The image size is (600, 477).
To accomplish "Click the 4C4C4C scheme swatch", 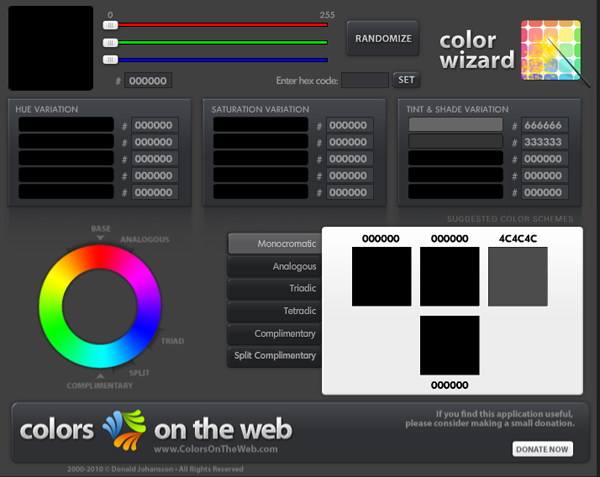I will [x=518, y=277].
